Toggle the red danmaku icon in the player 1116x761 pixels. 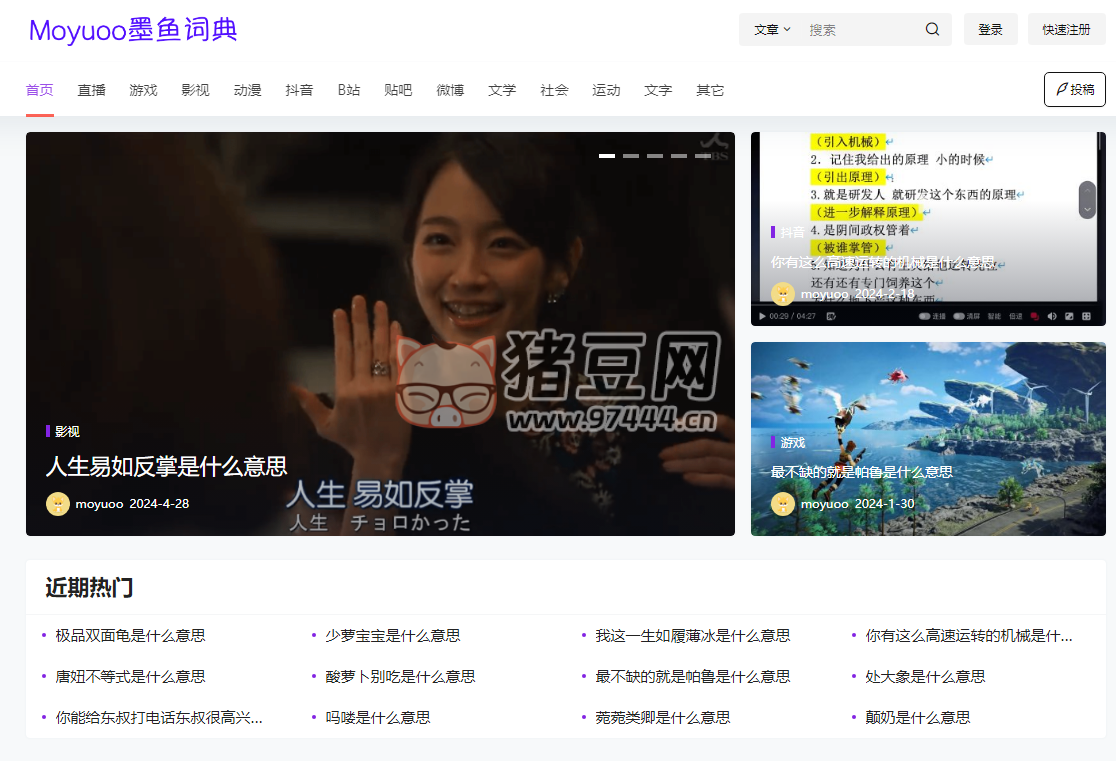(1034, 315)
